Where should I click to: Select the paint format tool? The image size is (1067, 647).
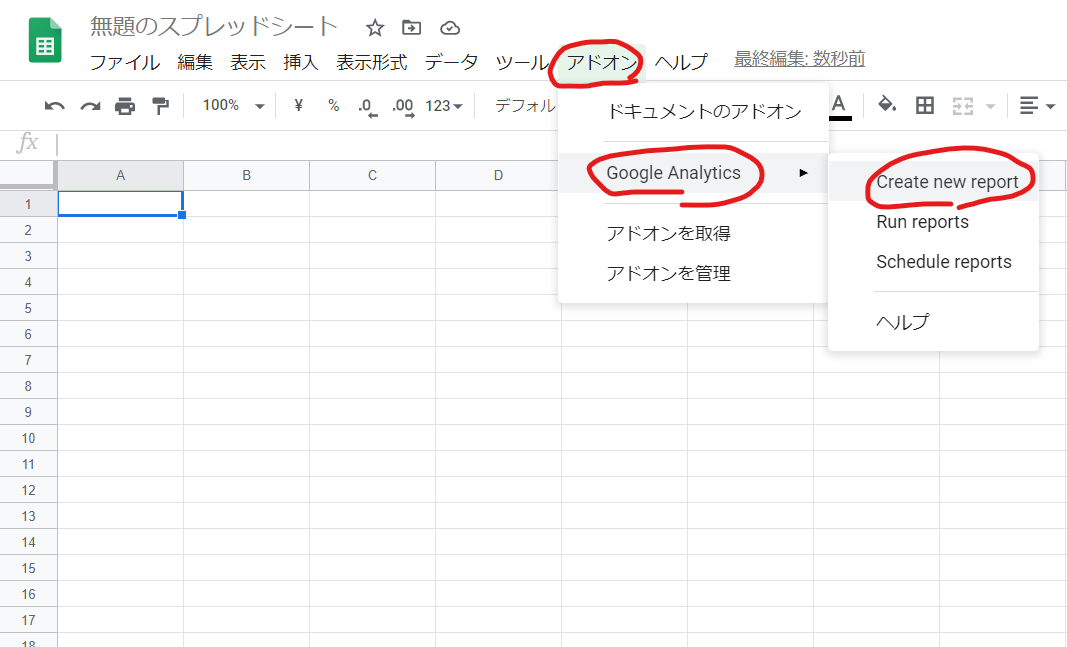pyautogui.click(x=161, y=106)
